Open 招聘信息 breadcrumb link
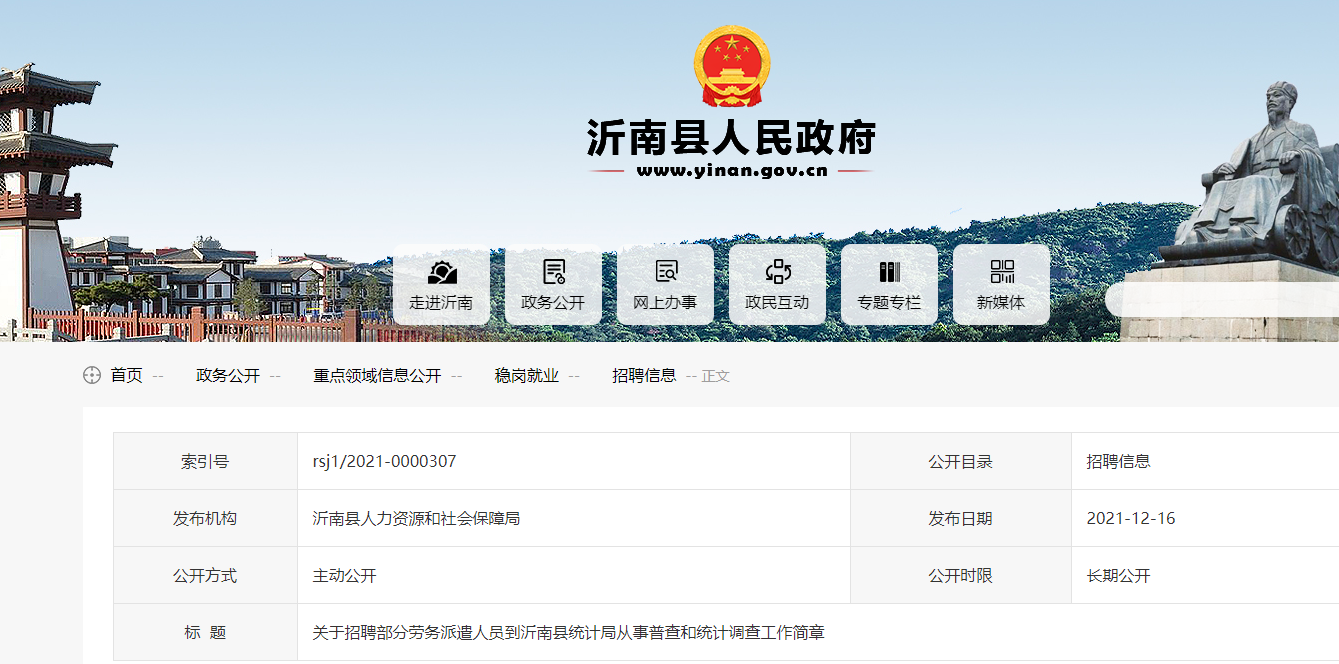Viewport: 1339px width, 664px height. pyautogui.click(x=644, y=376)
